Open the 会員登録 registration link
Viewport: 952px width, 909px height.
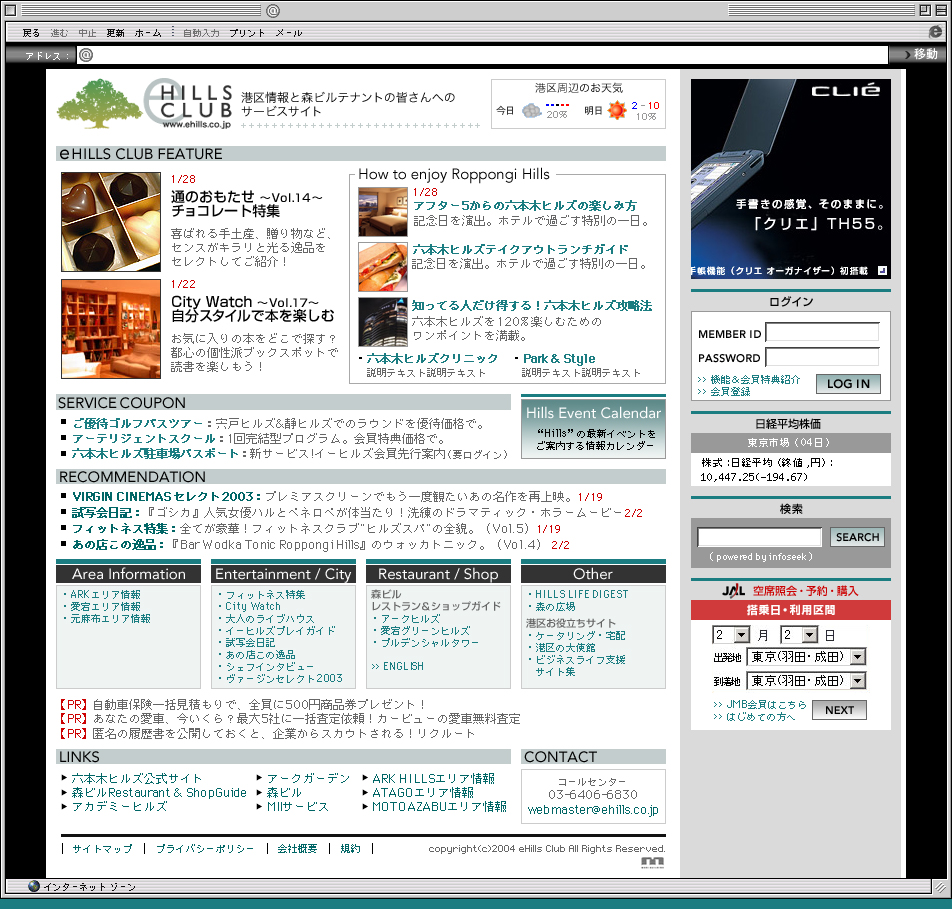click(730, 392)
